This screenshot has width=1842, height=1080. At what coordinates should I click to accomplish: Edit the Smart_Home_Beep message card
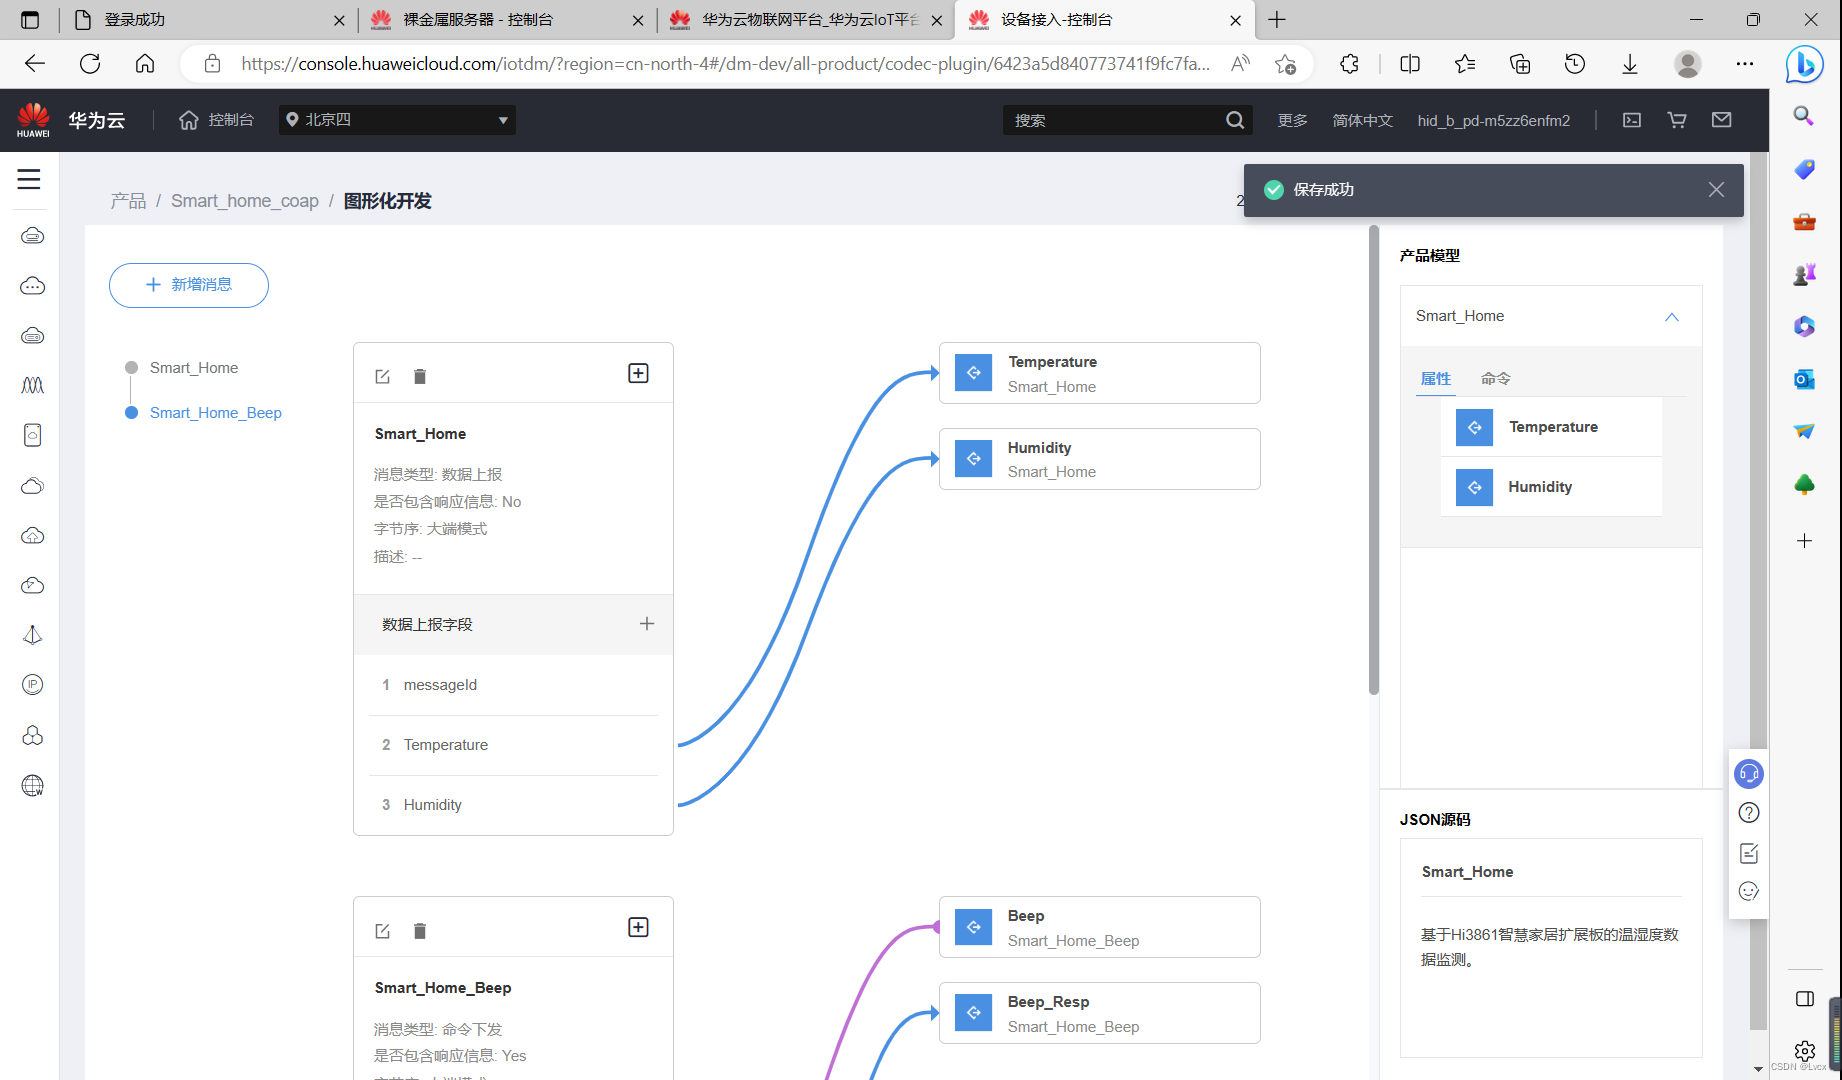(382, 931)
